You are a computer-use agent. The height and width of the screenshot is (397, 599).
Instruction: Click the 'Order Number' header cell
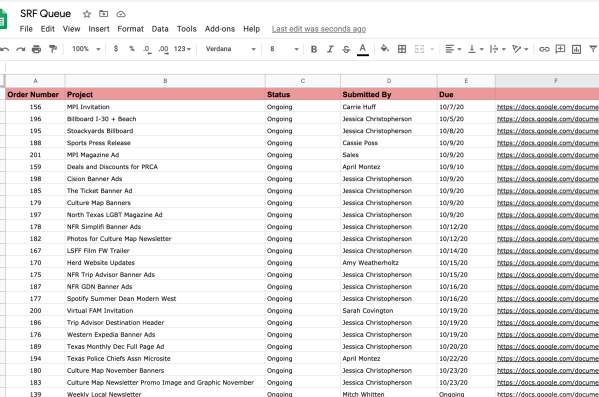35,94
